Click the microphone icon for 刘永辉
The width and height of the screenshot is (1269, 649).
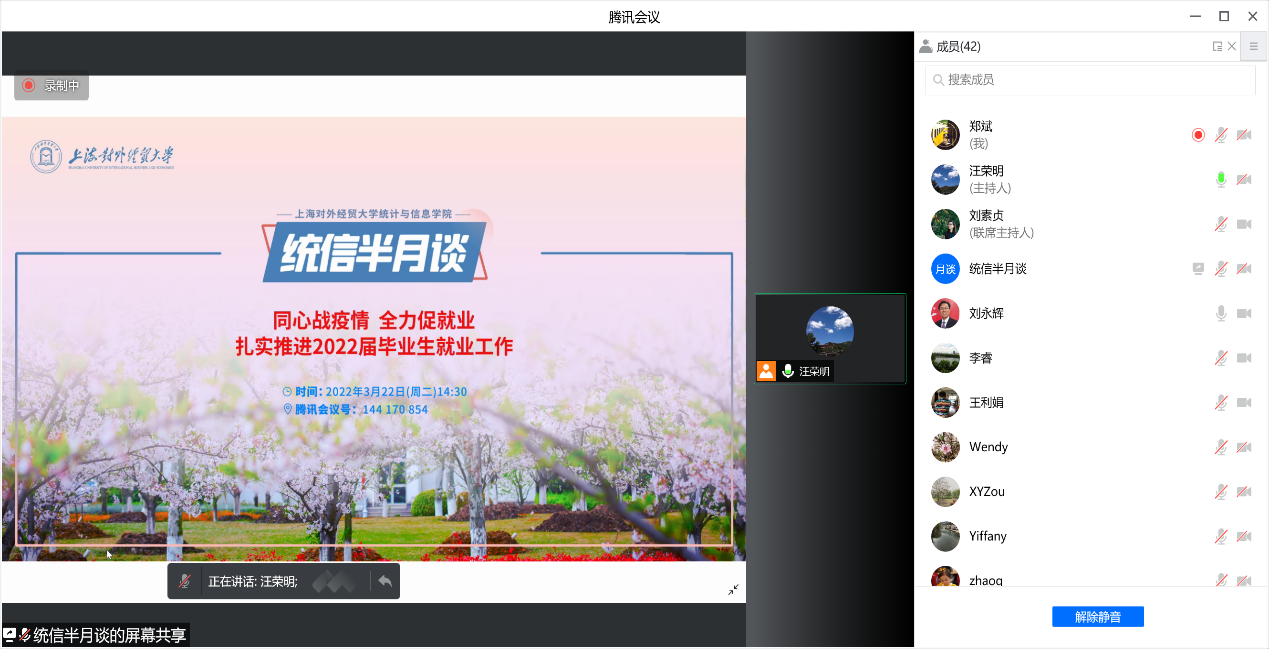1221,313
